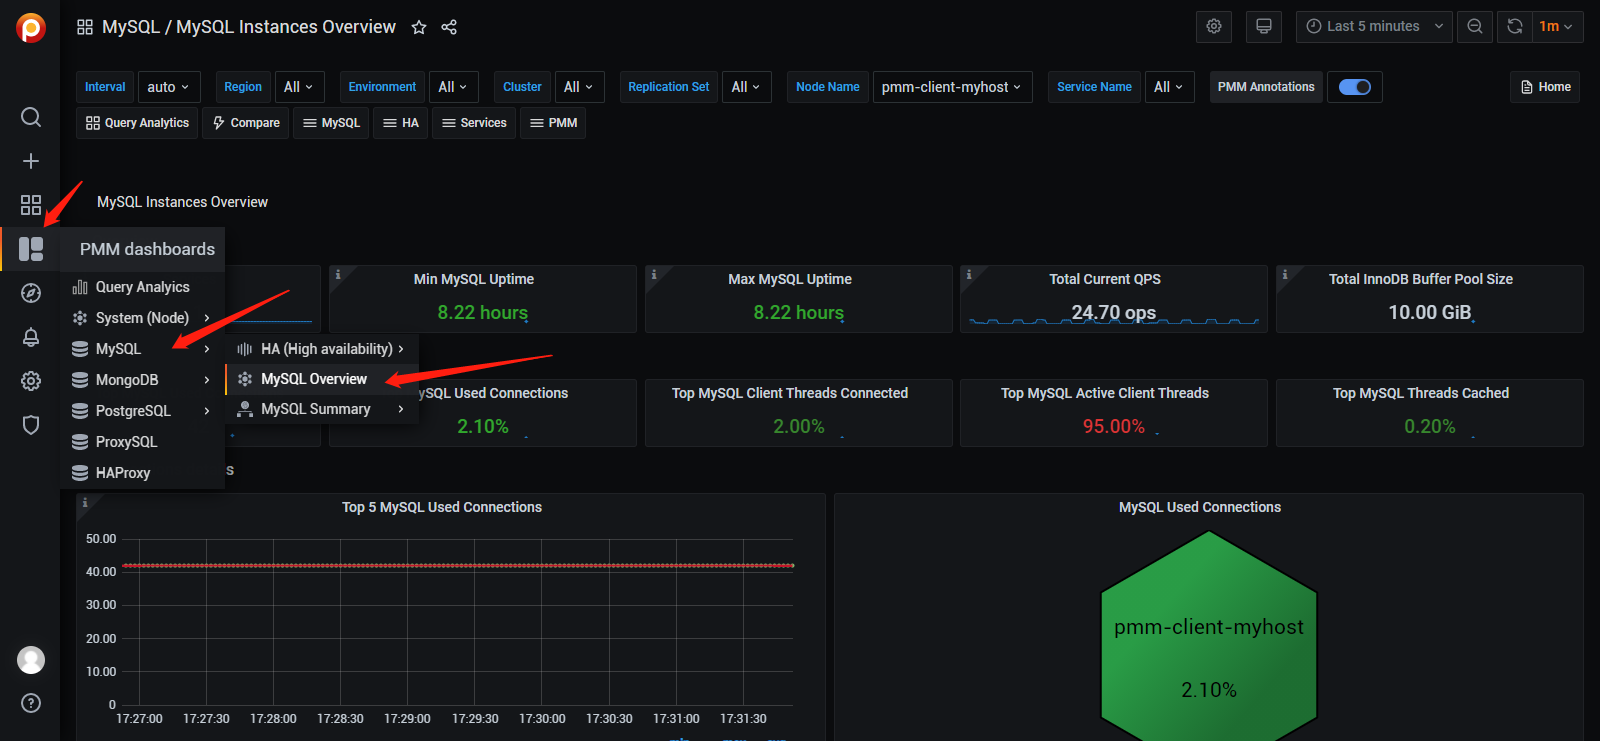Open the Service Name All dropdown
1600x741 pixels.
pos(1169,87)
